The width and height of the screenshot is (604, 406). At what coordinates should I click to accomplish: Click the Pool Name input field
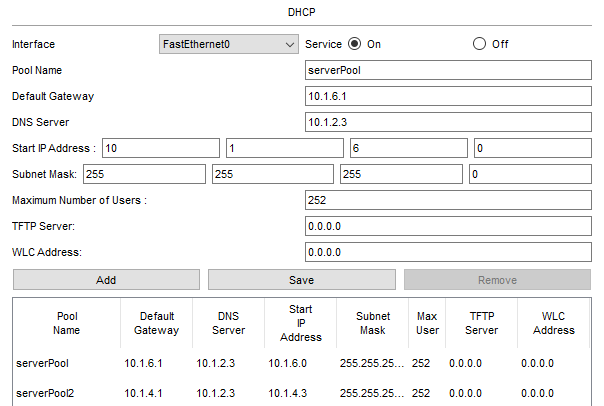448,70
